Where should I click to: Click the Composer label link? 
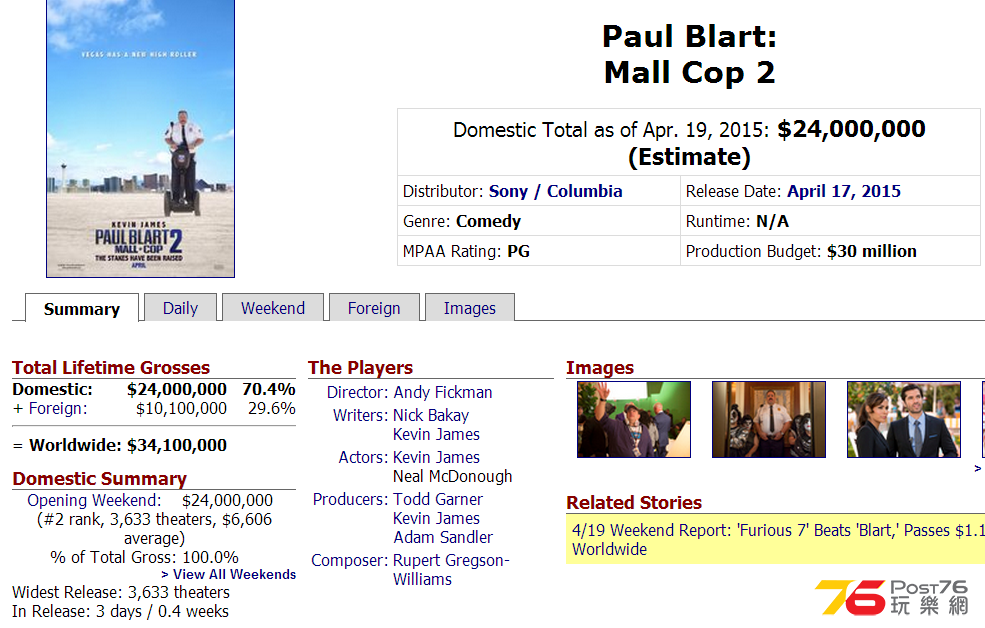click(x=350, y=560)
